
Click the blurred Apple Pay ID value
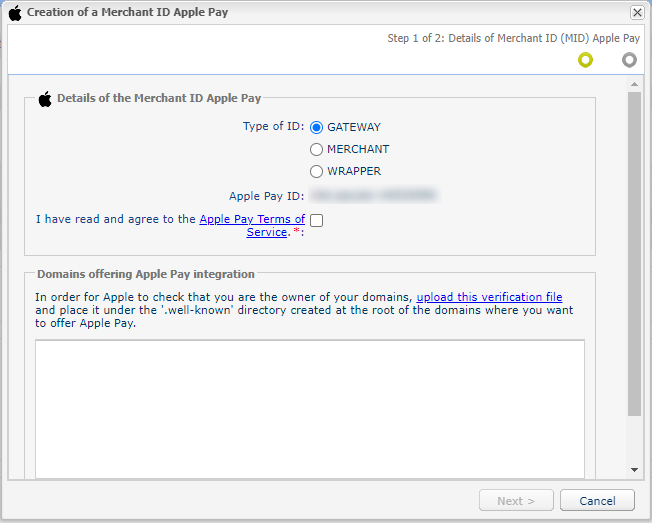tap(374, 195)
